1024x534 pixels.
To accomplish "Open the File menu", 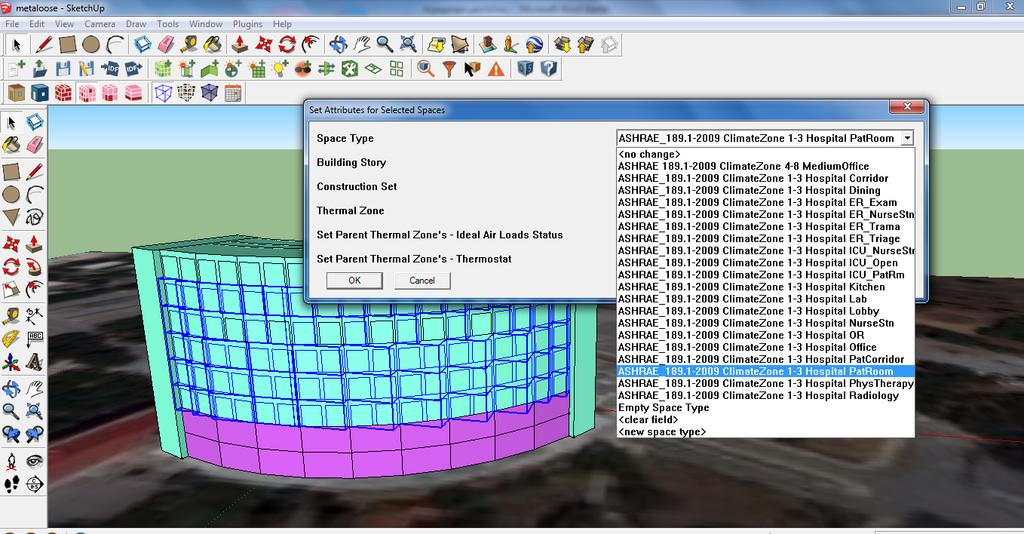I will pos(12,24).
